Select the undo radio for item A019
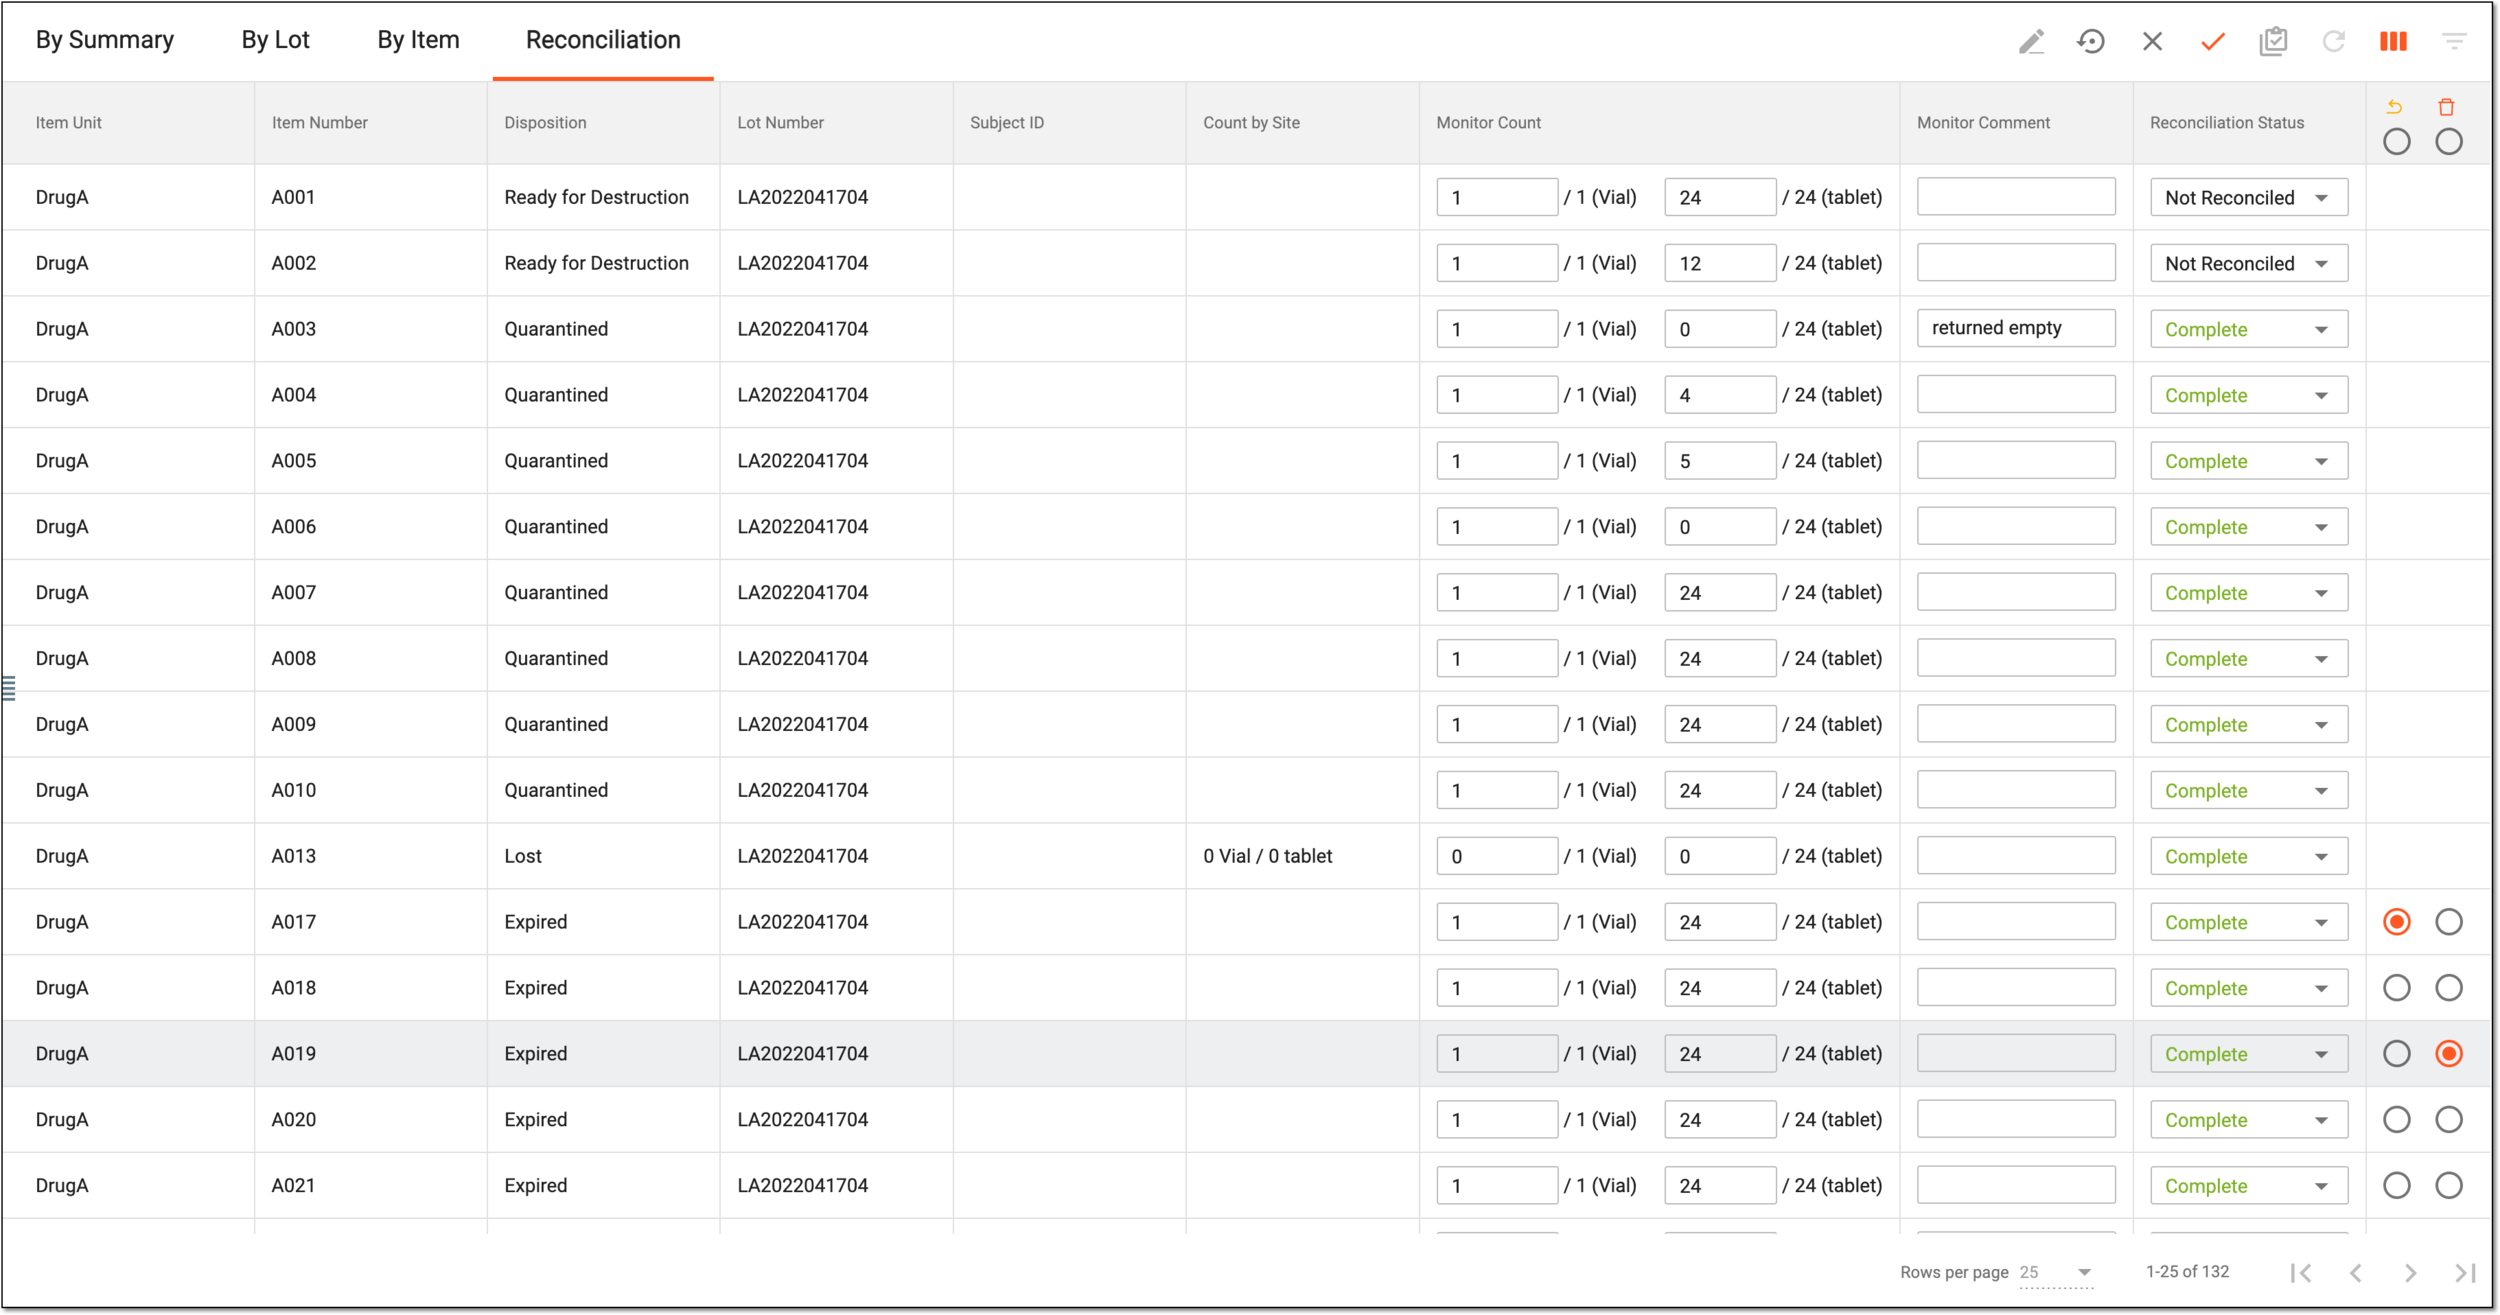The height and width of the screenshot is (1315, 2500). (x=2397, y=1054)
